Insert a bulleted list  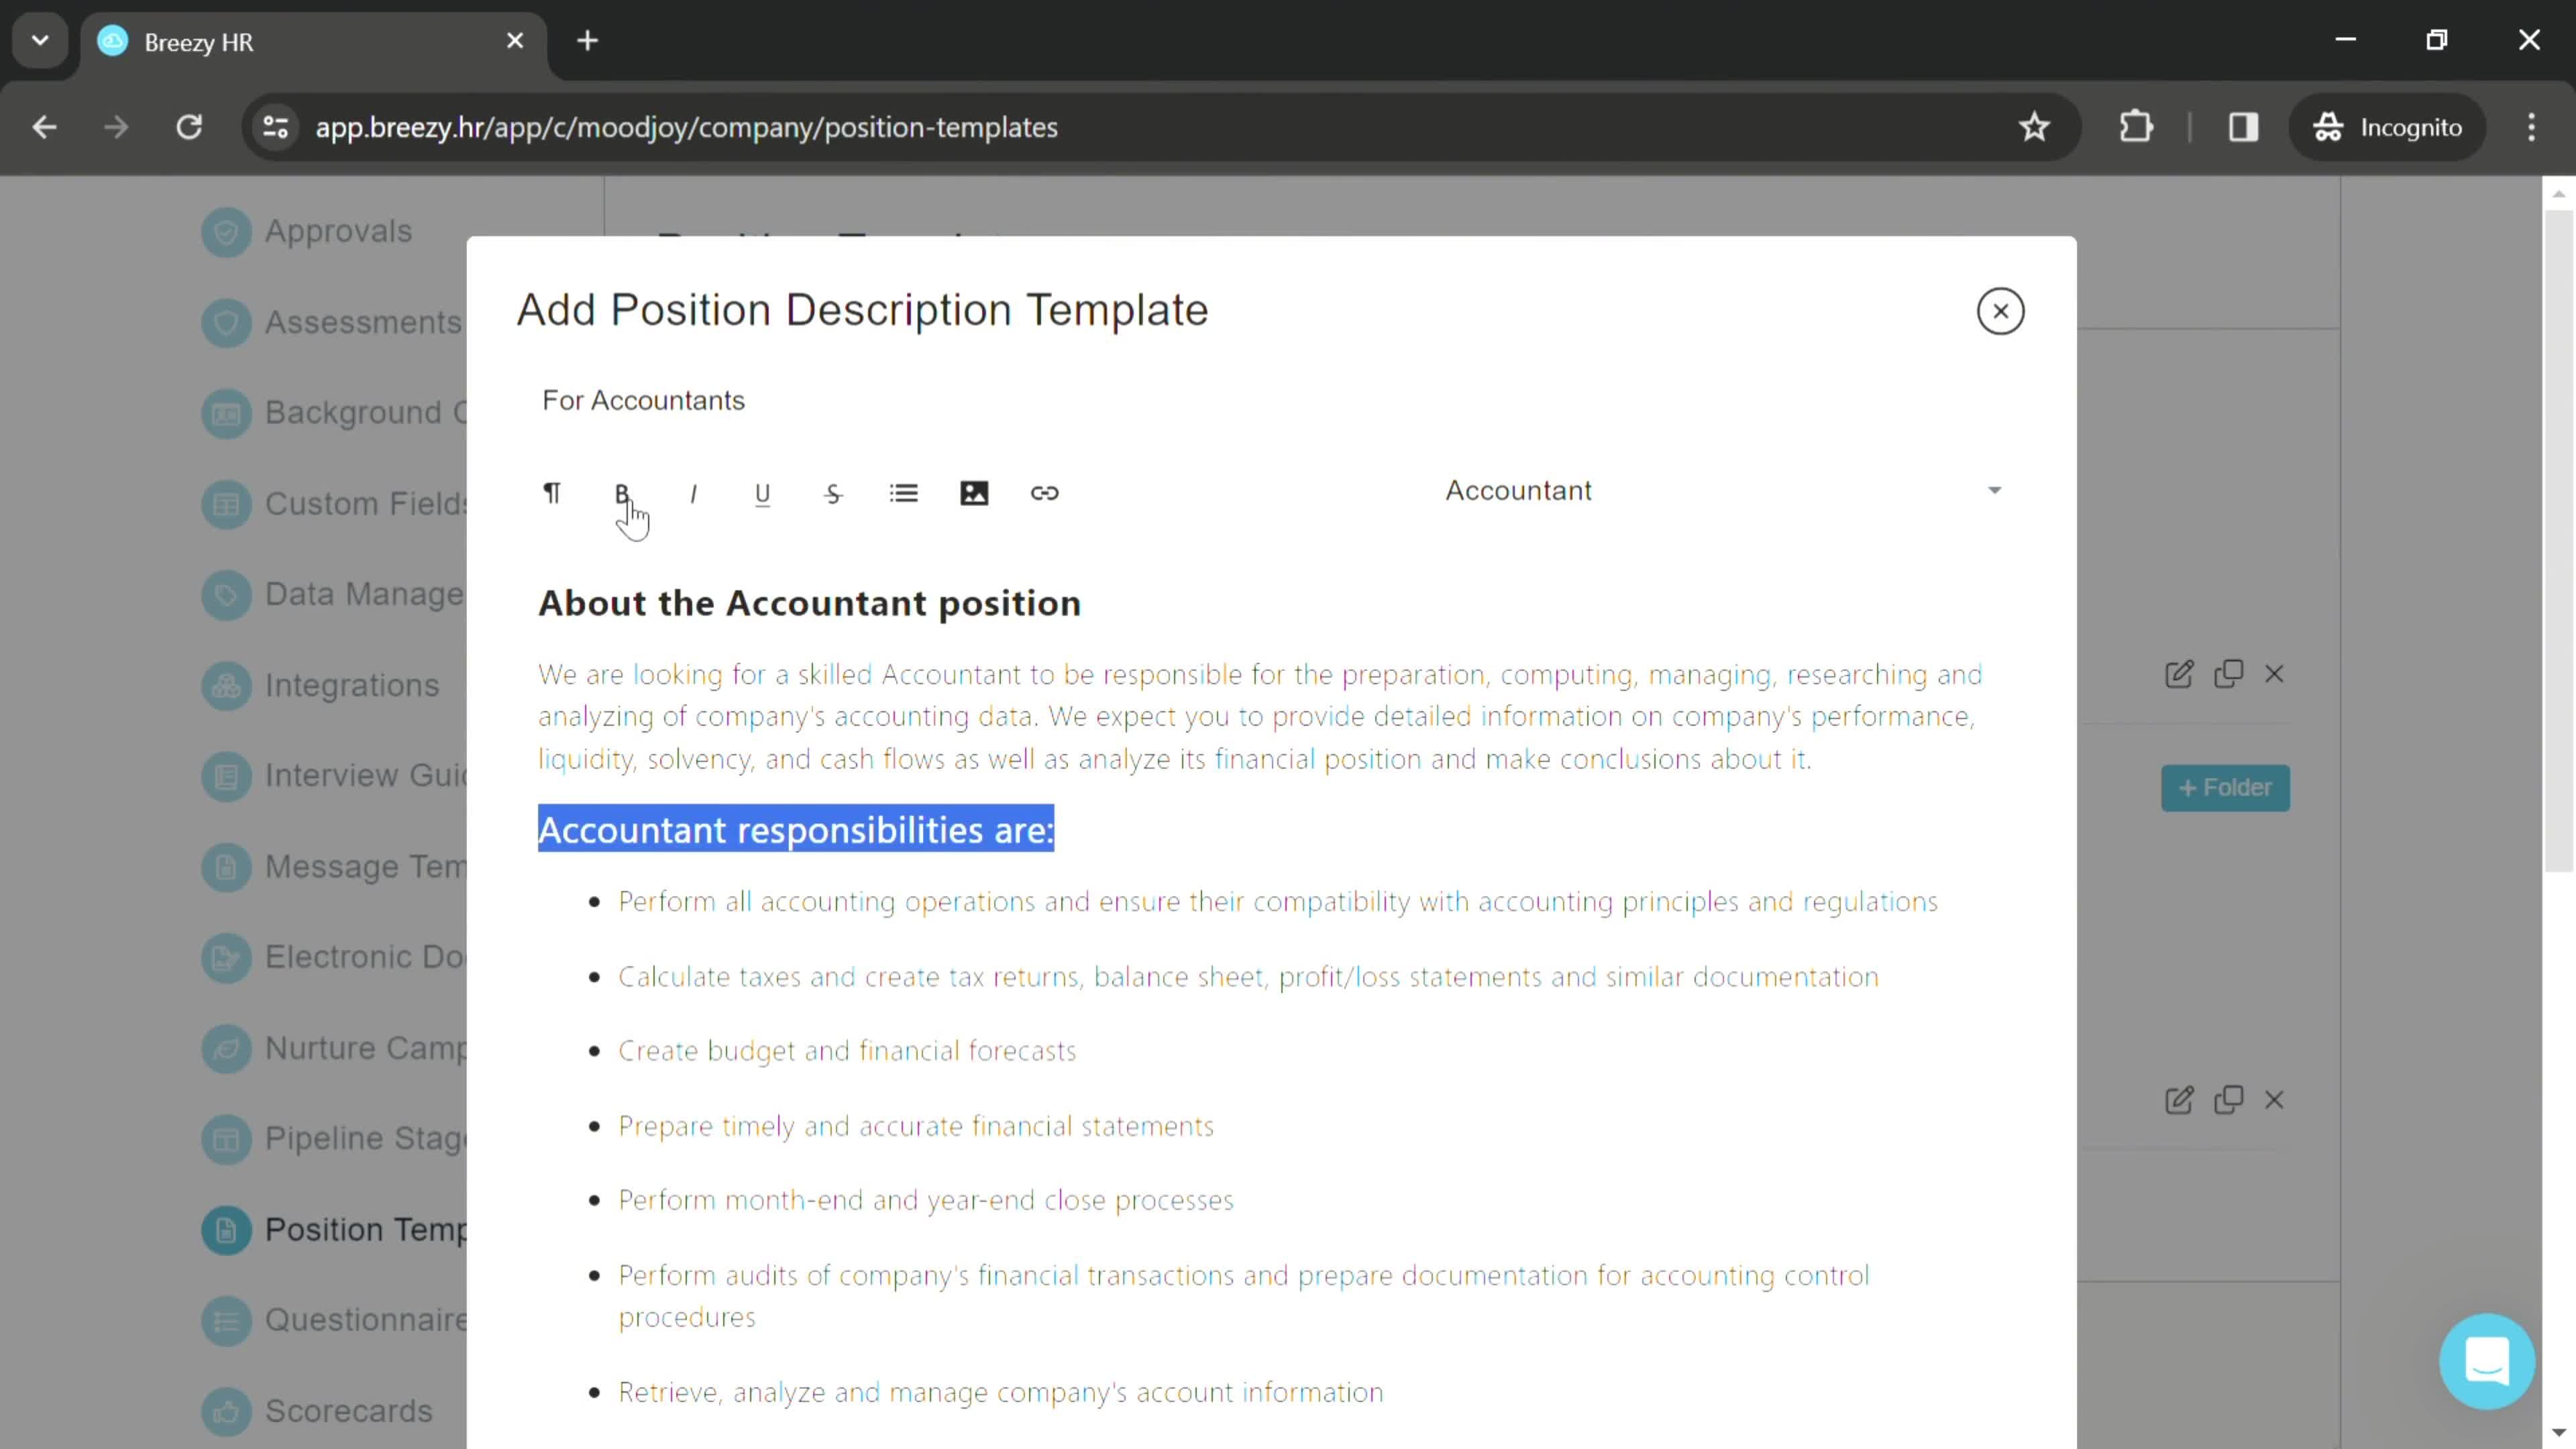pyautogui.click(x=906, y=492)
